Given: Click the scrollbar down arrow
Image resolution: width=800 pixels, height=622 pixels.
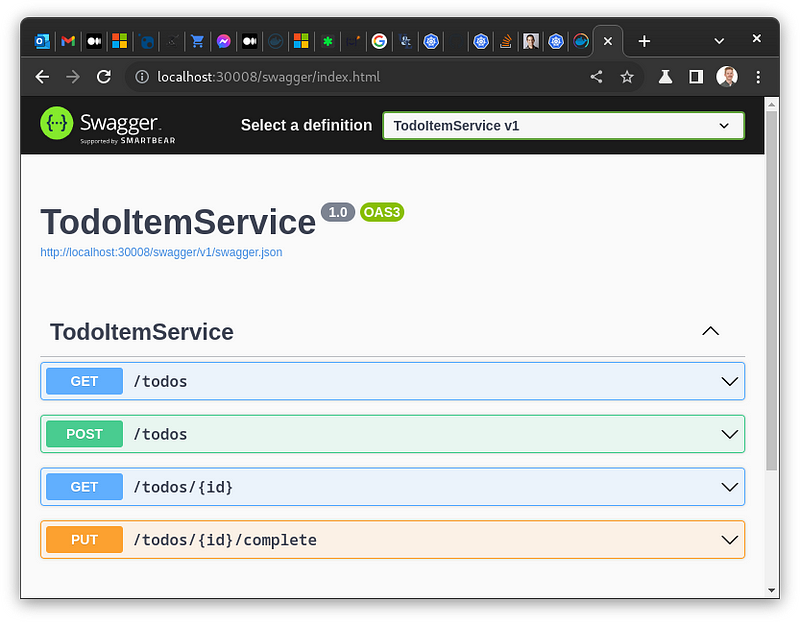Looking at the screenshot, I should (x=771, y=590).
